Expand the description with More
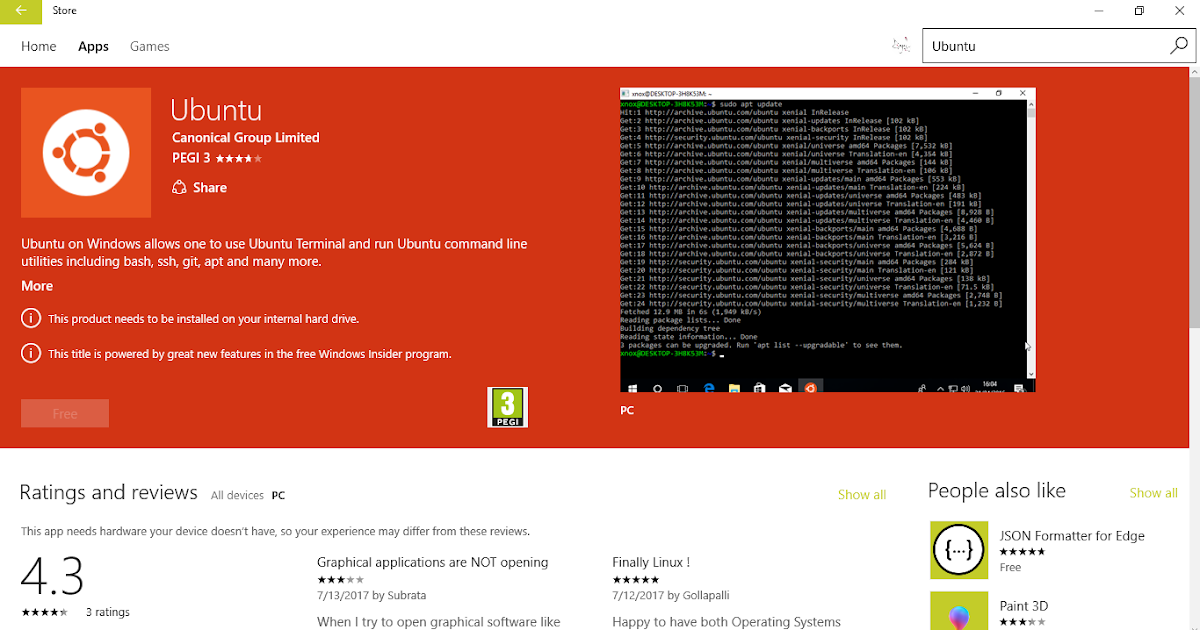 pos(36,285)
